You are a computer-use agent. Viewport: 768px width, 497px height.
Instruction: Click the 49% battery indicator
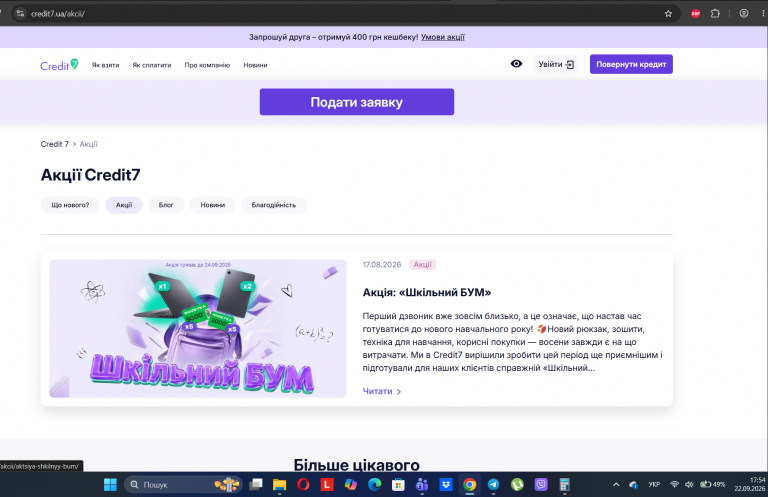click(x=713, y=484)
